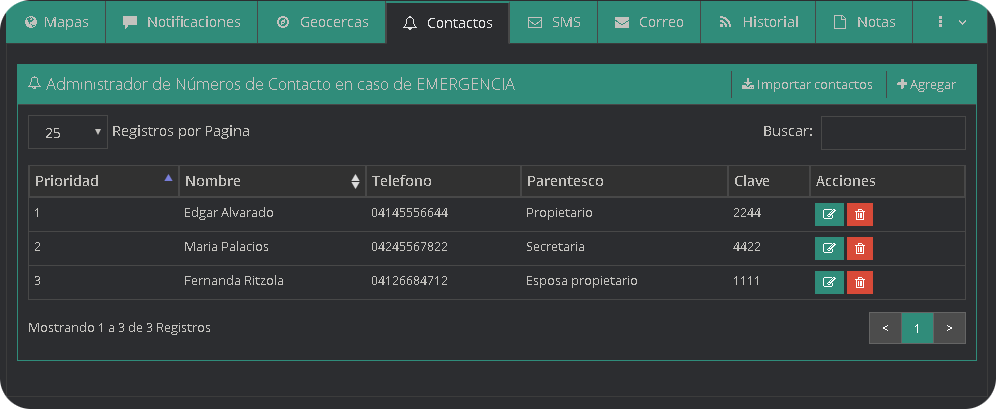Click the Parentesco column header
This screenshot has height=409, width=996.
coord(624,181)
